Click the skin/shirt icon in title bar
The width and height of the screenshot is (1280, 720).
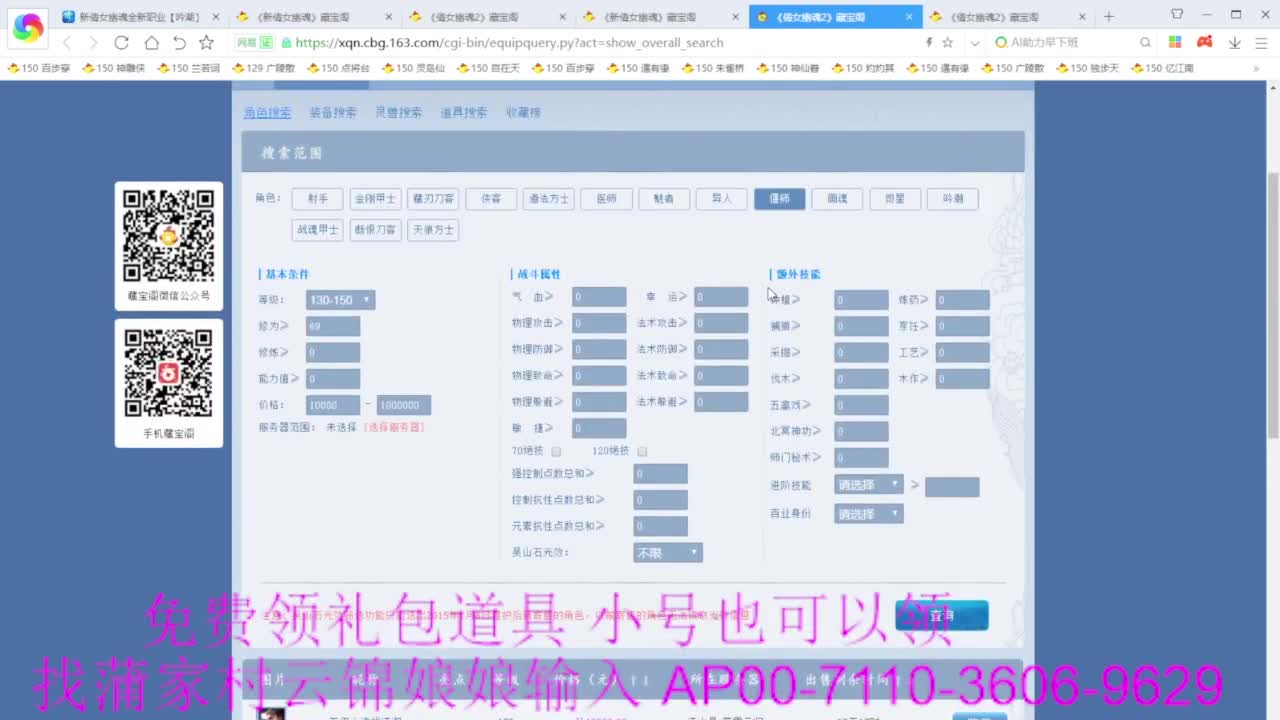[1177, 15]
